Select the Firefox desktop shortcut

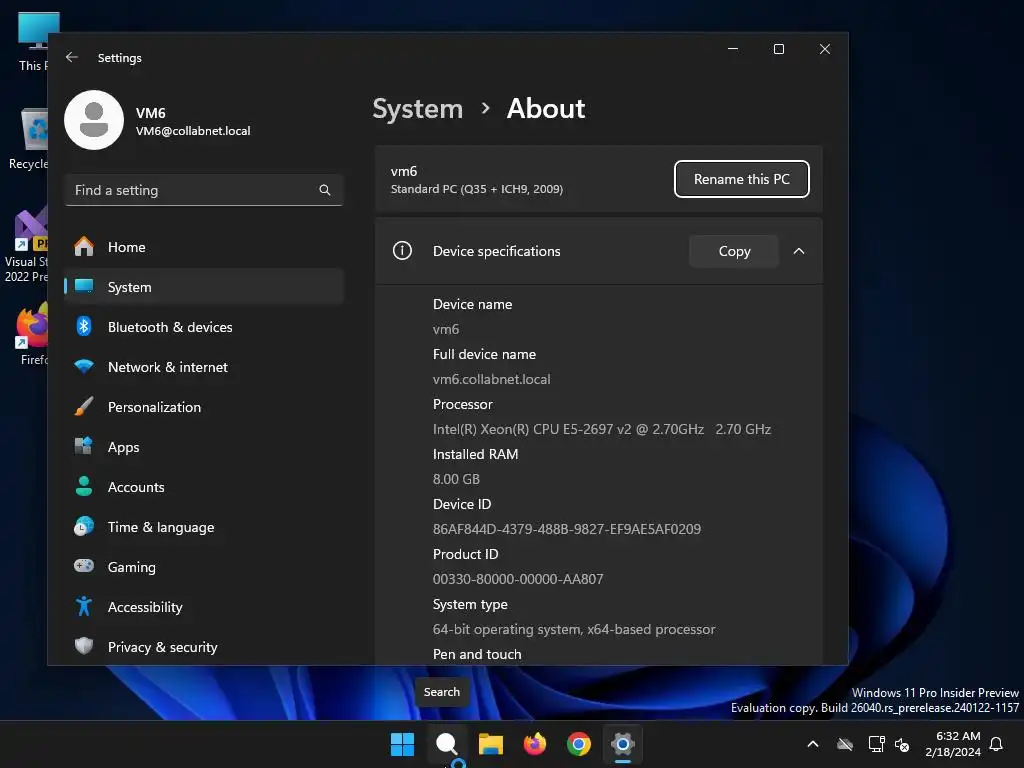tap(33, 334)
